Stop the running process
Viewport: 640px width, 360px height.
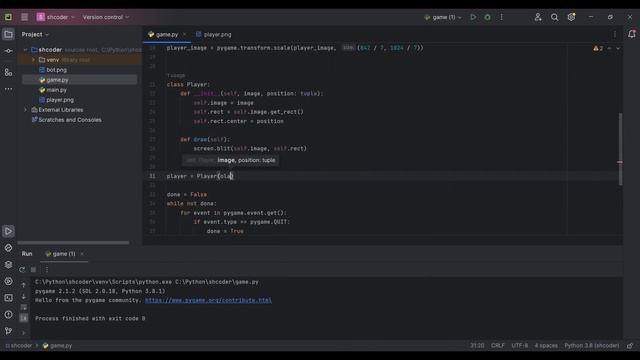[34, 270]
